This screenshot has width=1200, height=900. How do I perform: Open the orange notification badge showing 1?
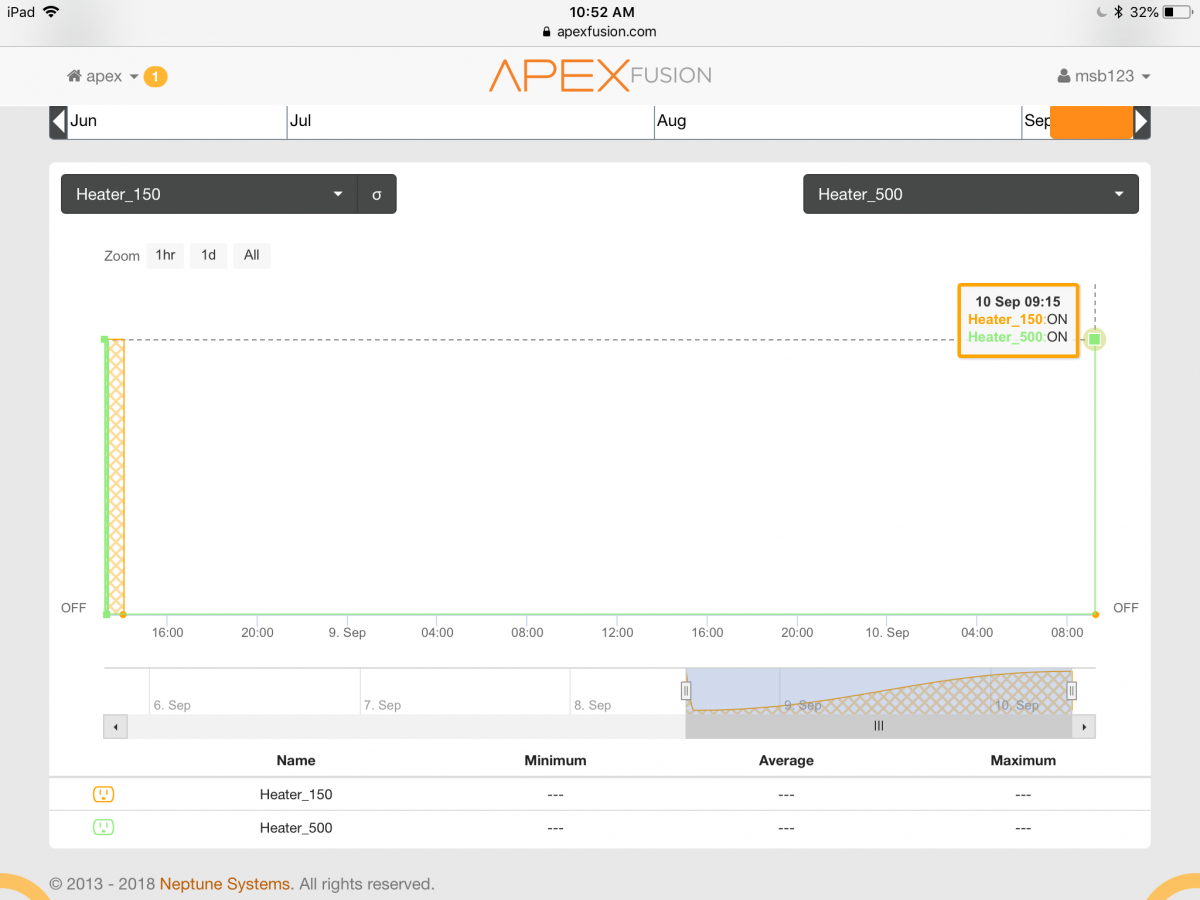pos(155,77)
